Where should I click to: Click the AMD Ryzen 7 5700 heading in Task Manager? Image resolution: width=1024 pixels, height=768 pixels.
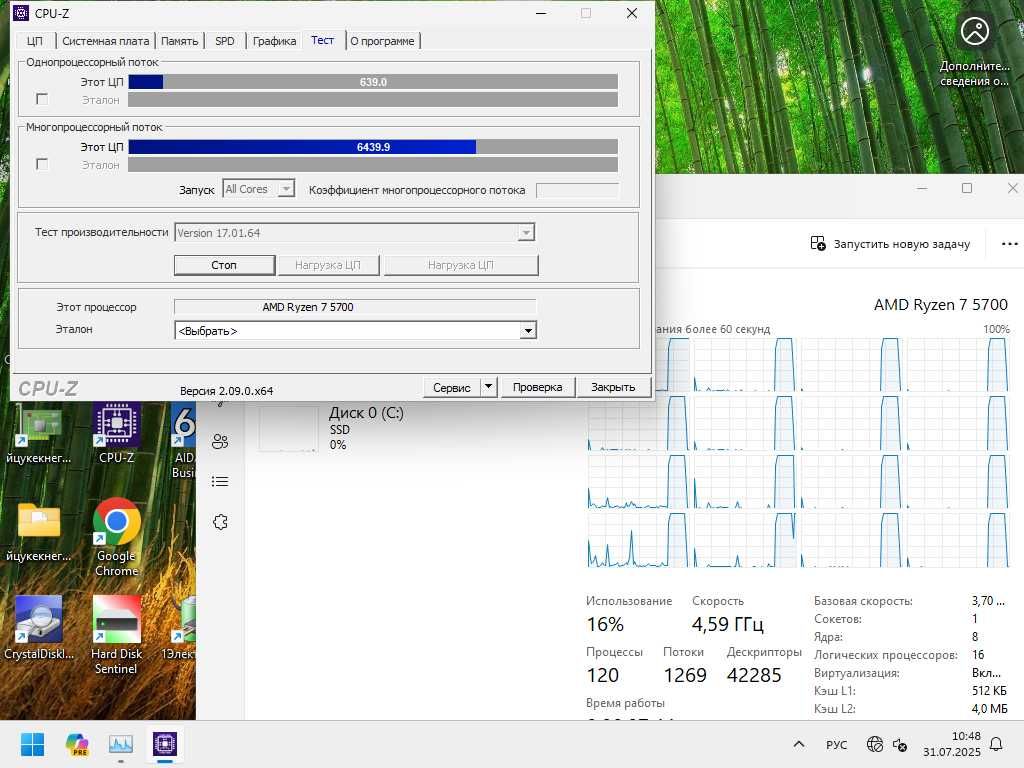(x=940, y=304)
